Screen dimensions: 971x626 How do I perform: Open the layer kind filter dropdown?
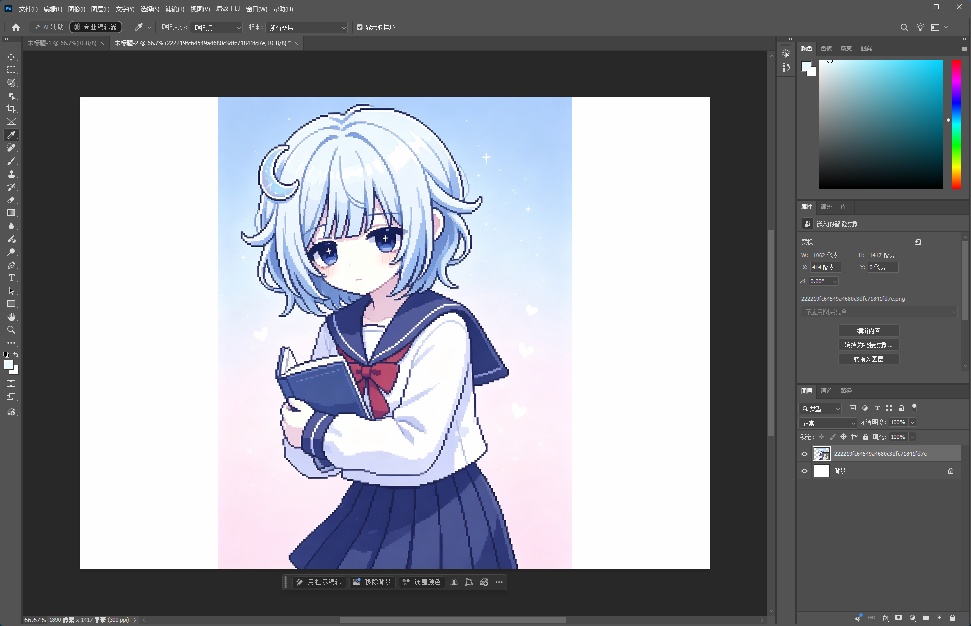[821, 408]
